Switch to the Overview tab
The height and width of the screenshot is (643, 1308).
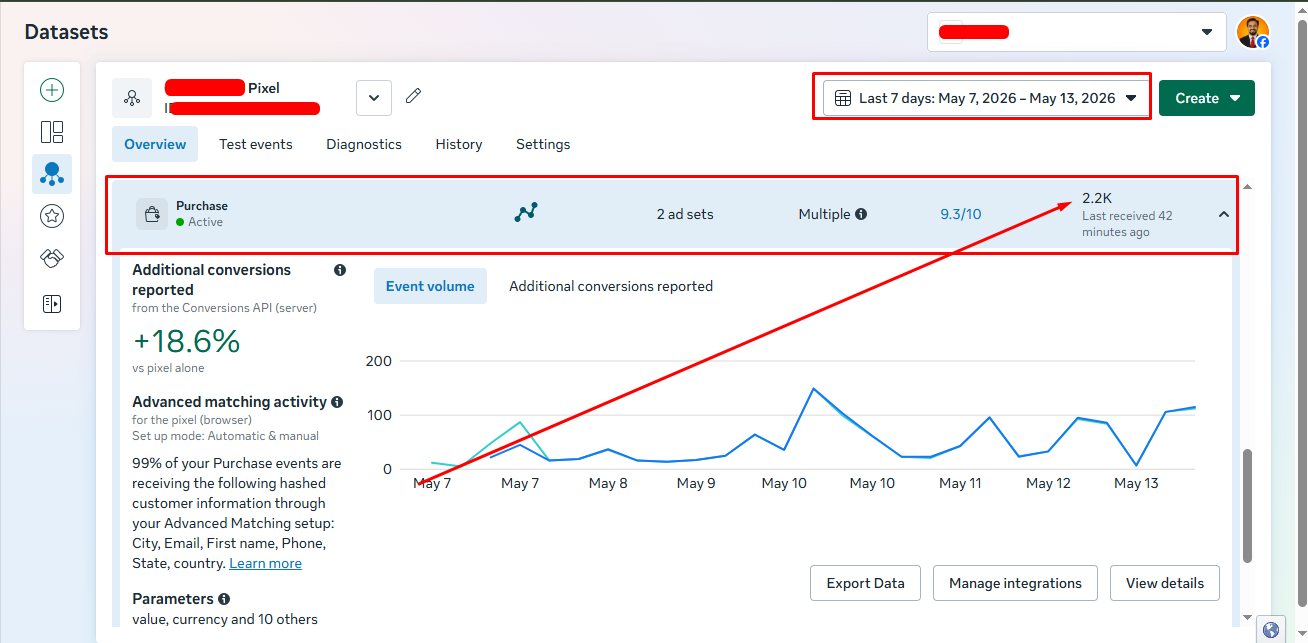tap(155, 144)
